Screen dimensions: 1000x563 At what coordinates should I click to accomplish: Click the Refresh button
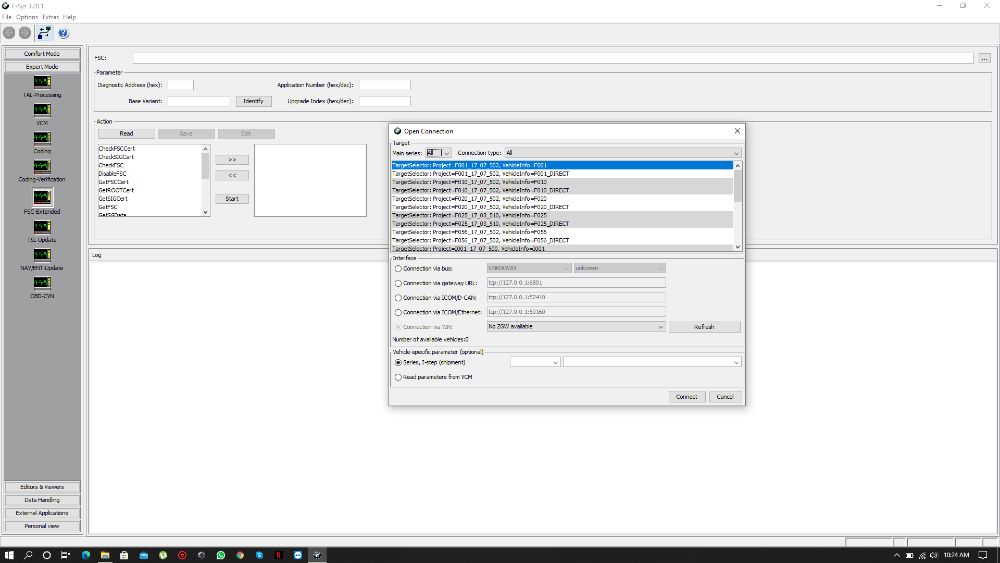click(x=705, y=326)
